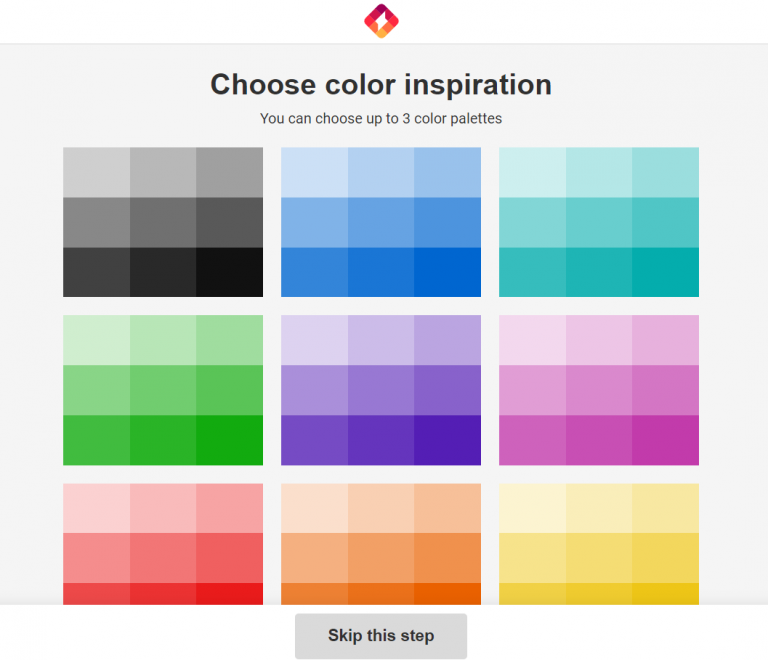The image size is (768, 660).
Task: Choose the blue color palette
Action: 381,222
